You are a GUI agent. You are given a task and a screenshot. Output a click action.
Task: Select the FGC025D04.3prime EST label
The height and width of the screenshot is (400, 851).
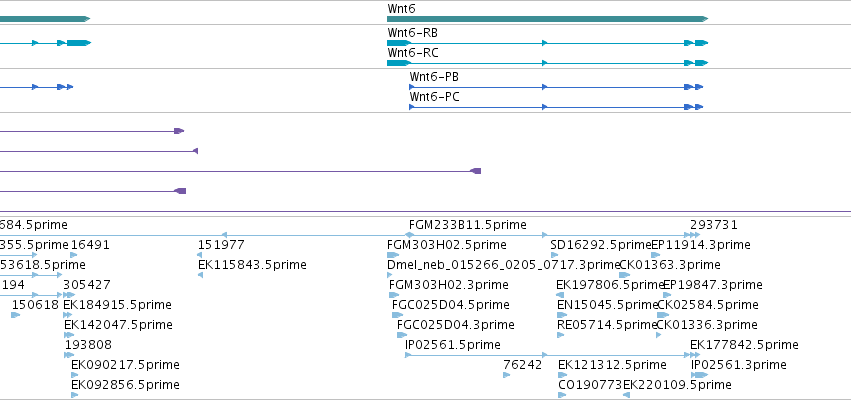pyautogui.click(x=456, y=325)
